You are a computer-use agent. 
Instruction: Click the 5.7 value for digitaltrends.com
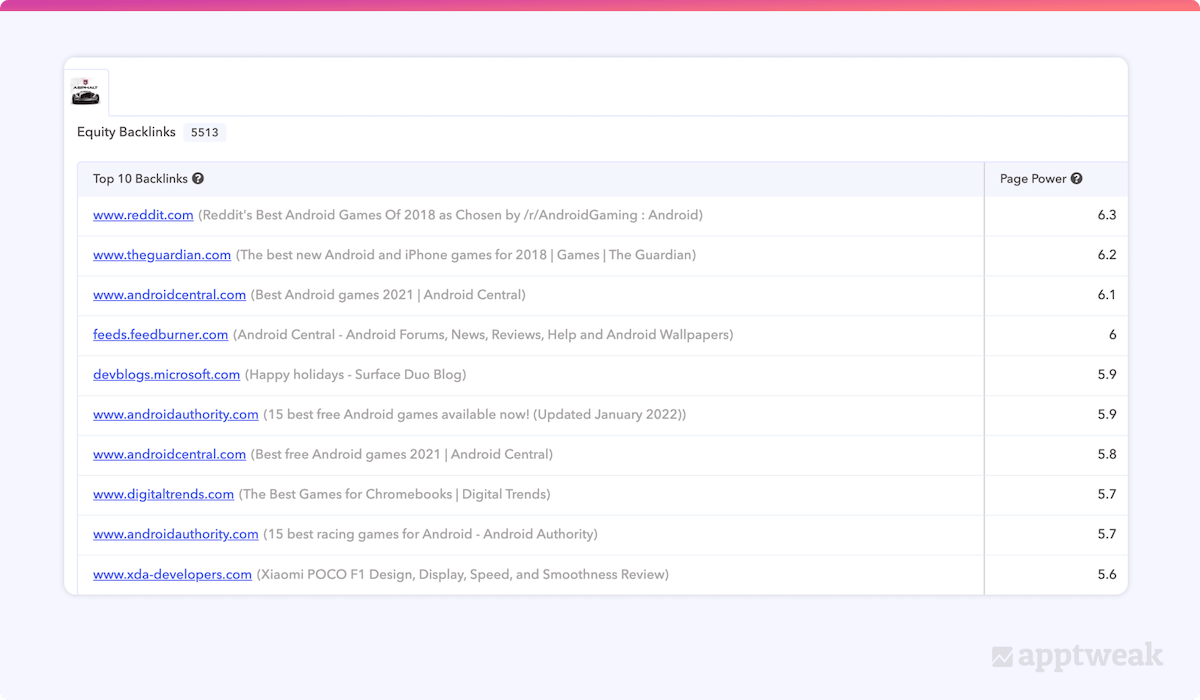point(1106,494)
